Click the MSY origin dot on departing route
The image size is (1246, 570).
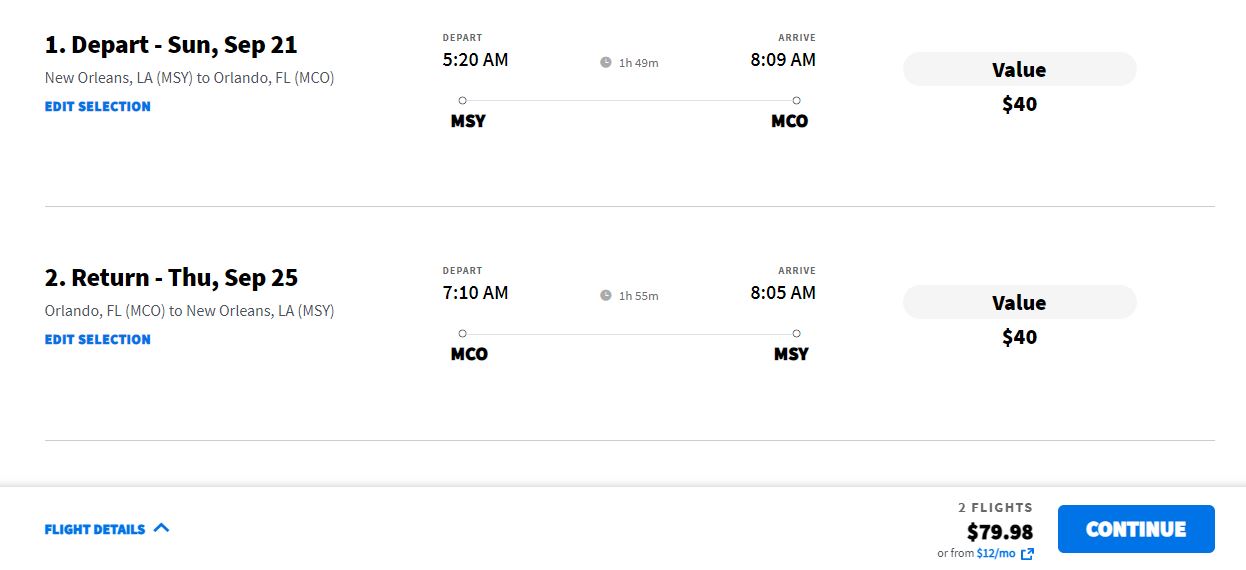pos(462,100)
